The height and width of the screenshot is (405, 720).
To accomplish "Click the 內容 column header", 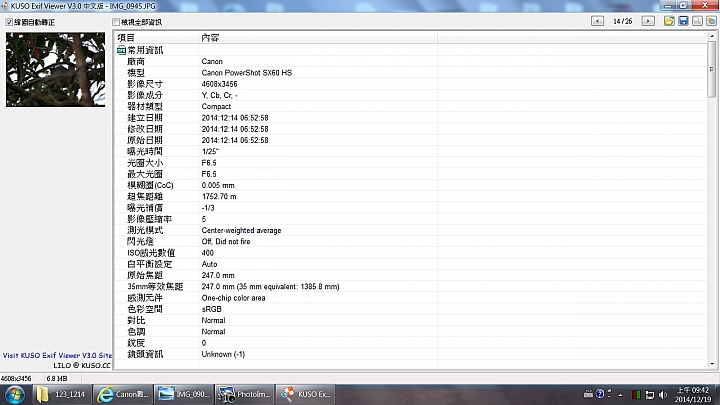I will point(318,38).
